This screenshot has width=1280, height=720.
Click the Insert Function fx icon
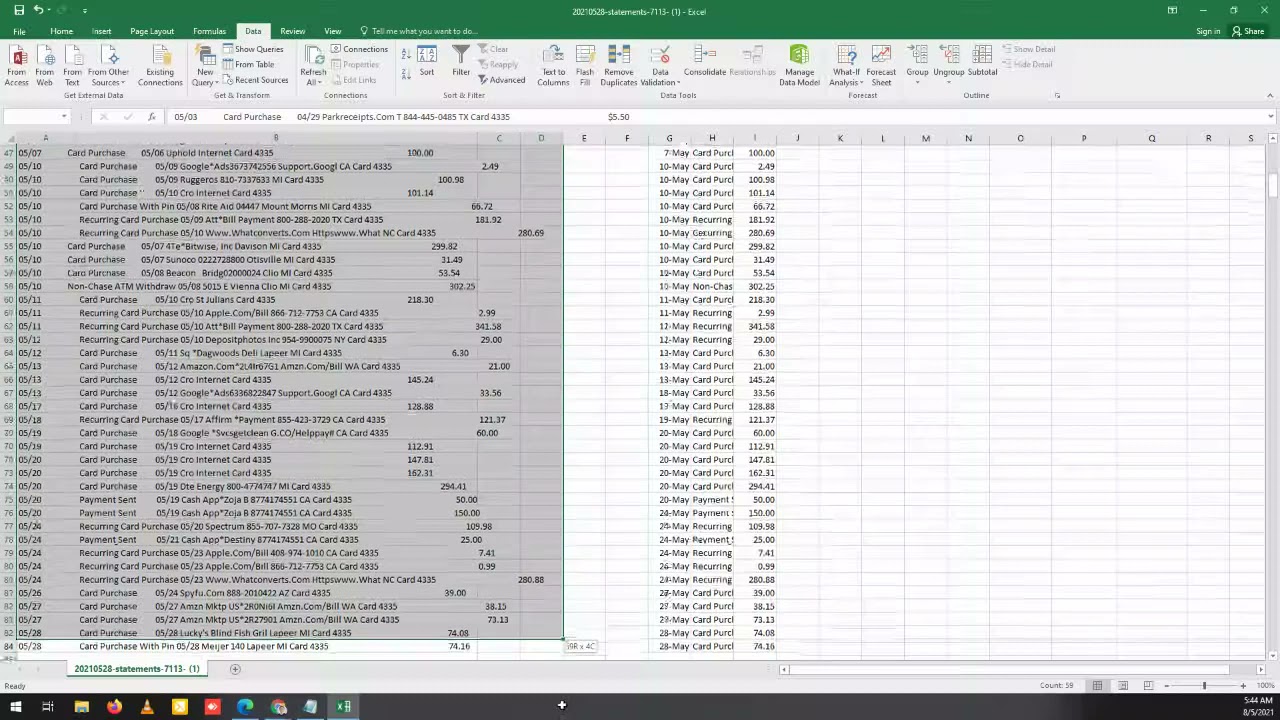(x=152, y=117)
